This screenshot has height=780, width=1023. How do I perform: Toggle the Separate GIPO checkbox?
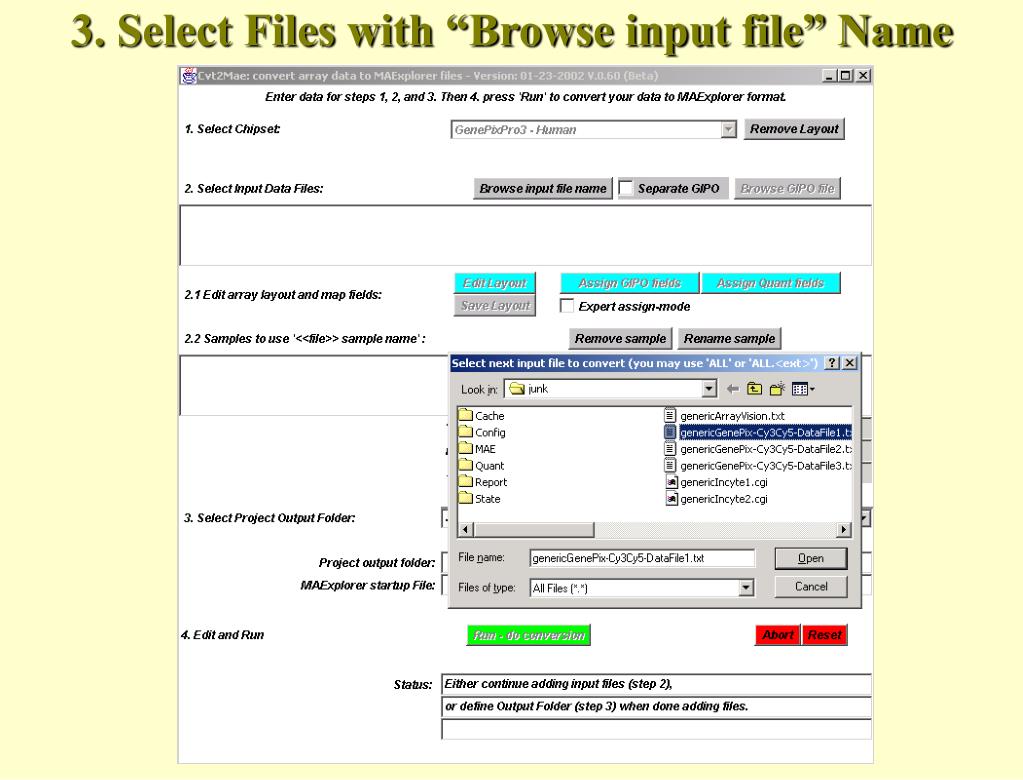click(626, 188)
